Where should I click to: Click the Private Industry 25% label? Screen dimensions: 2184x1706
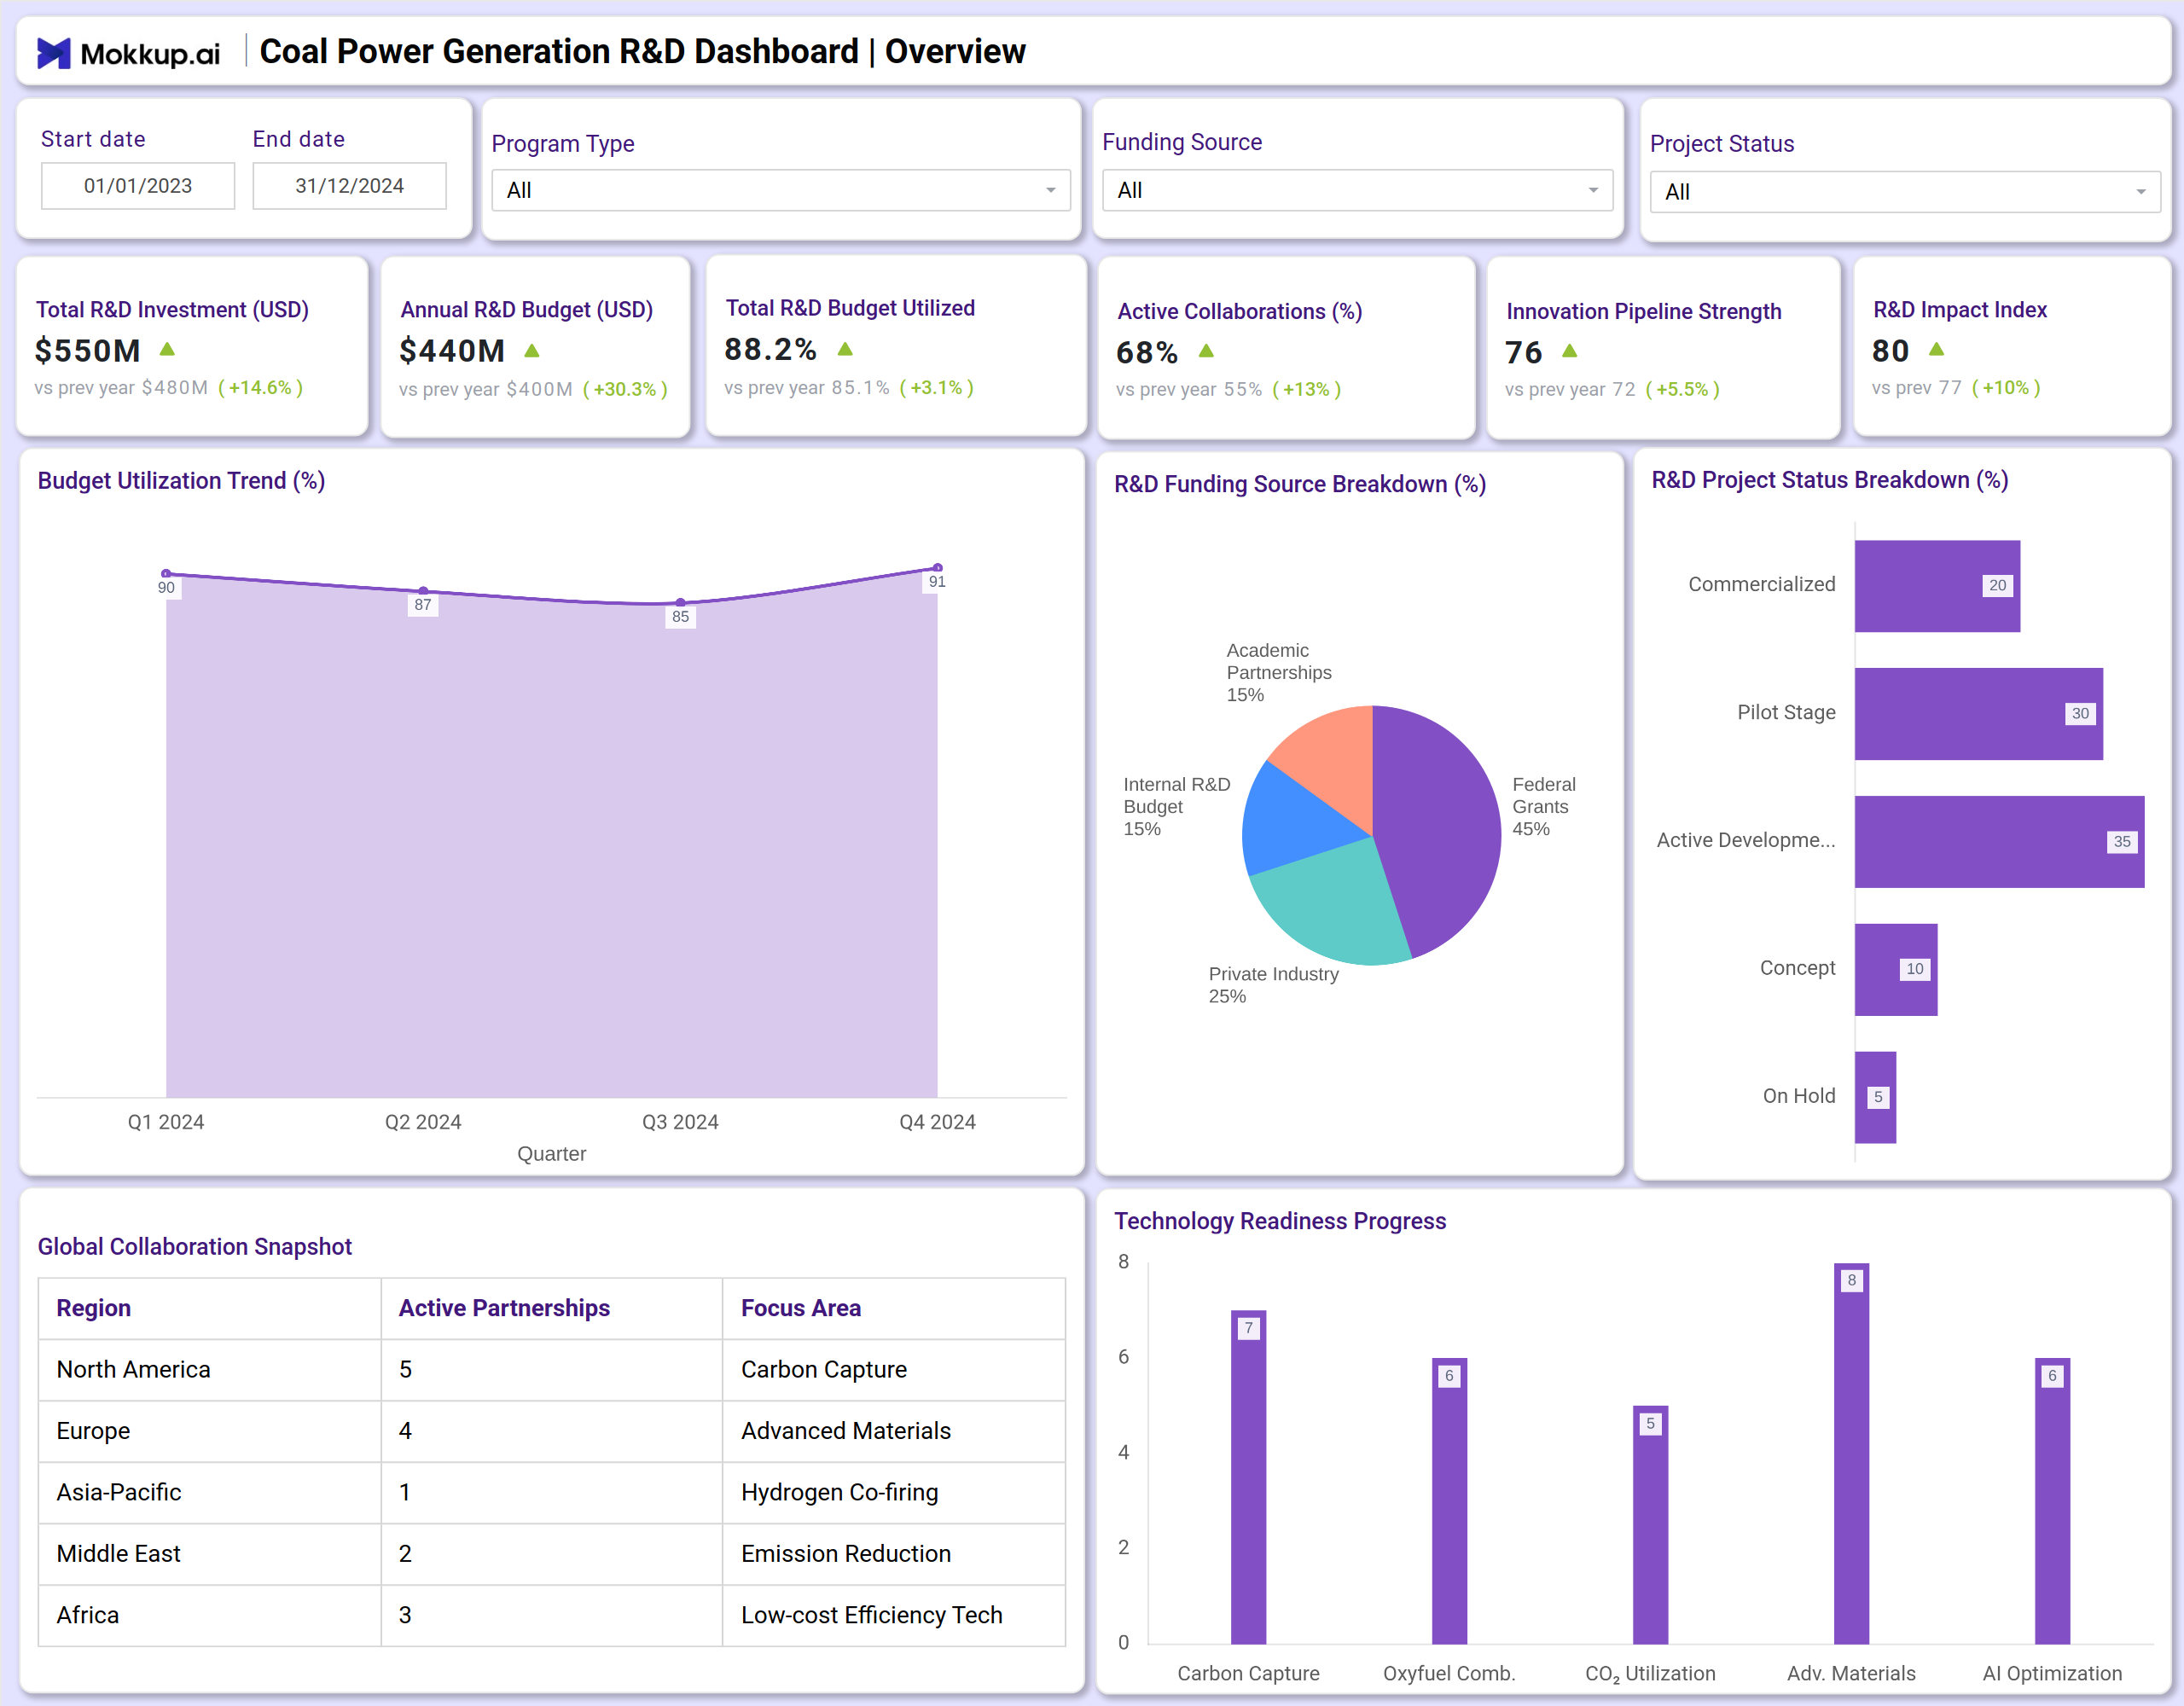[1272, 985]
